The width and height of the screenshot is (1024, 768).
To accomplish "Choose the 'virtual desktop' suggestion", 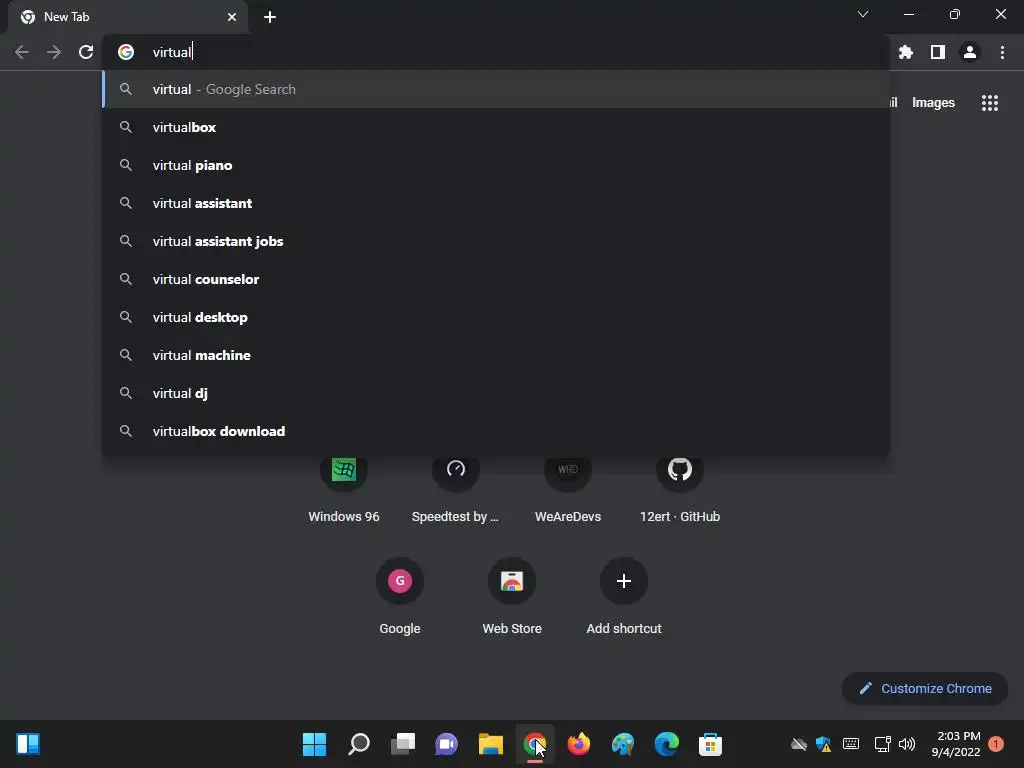I will tap(496, 317).
